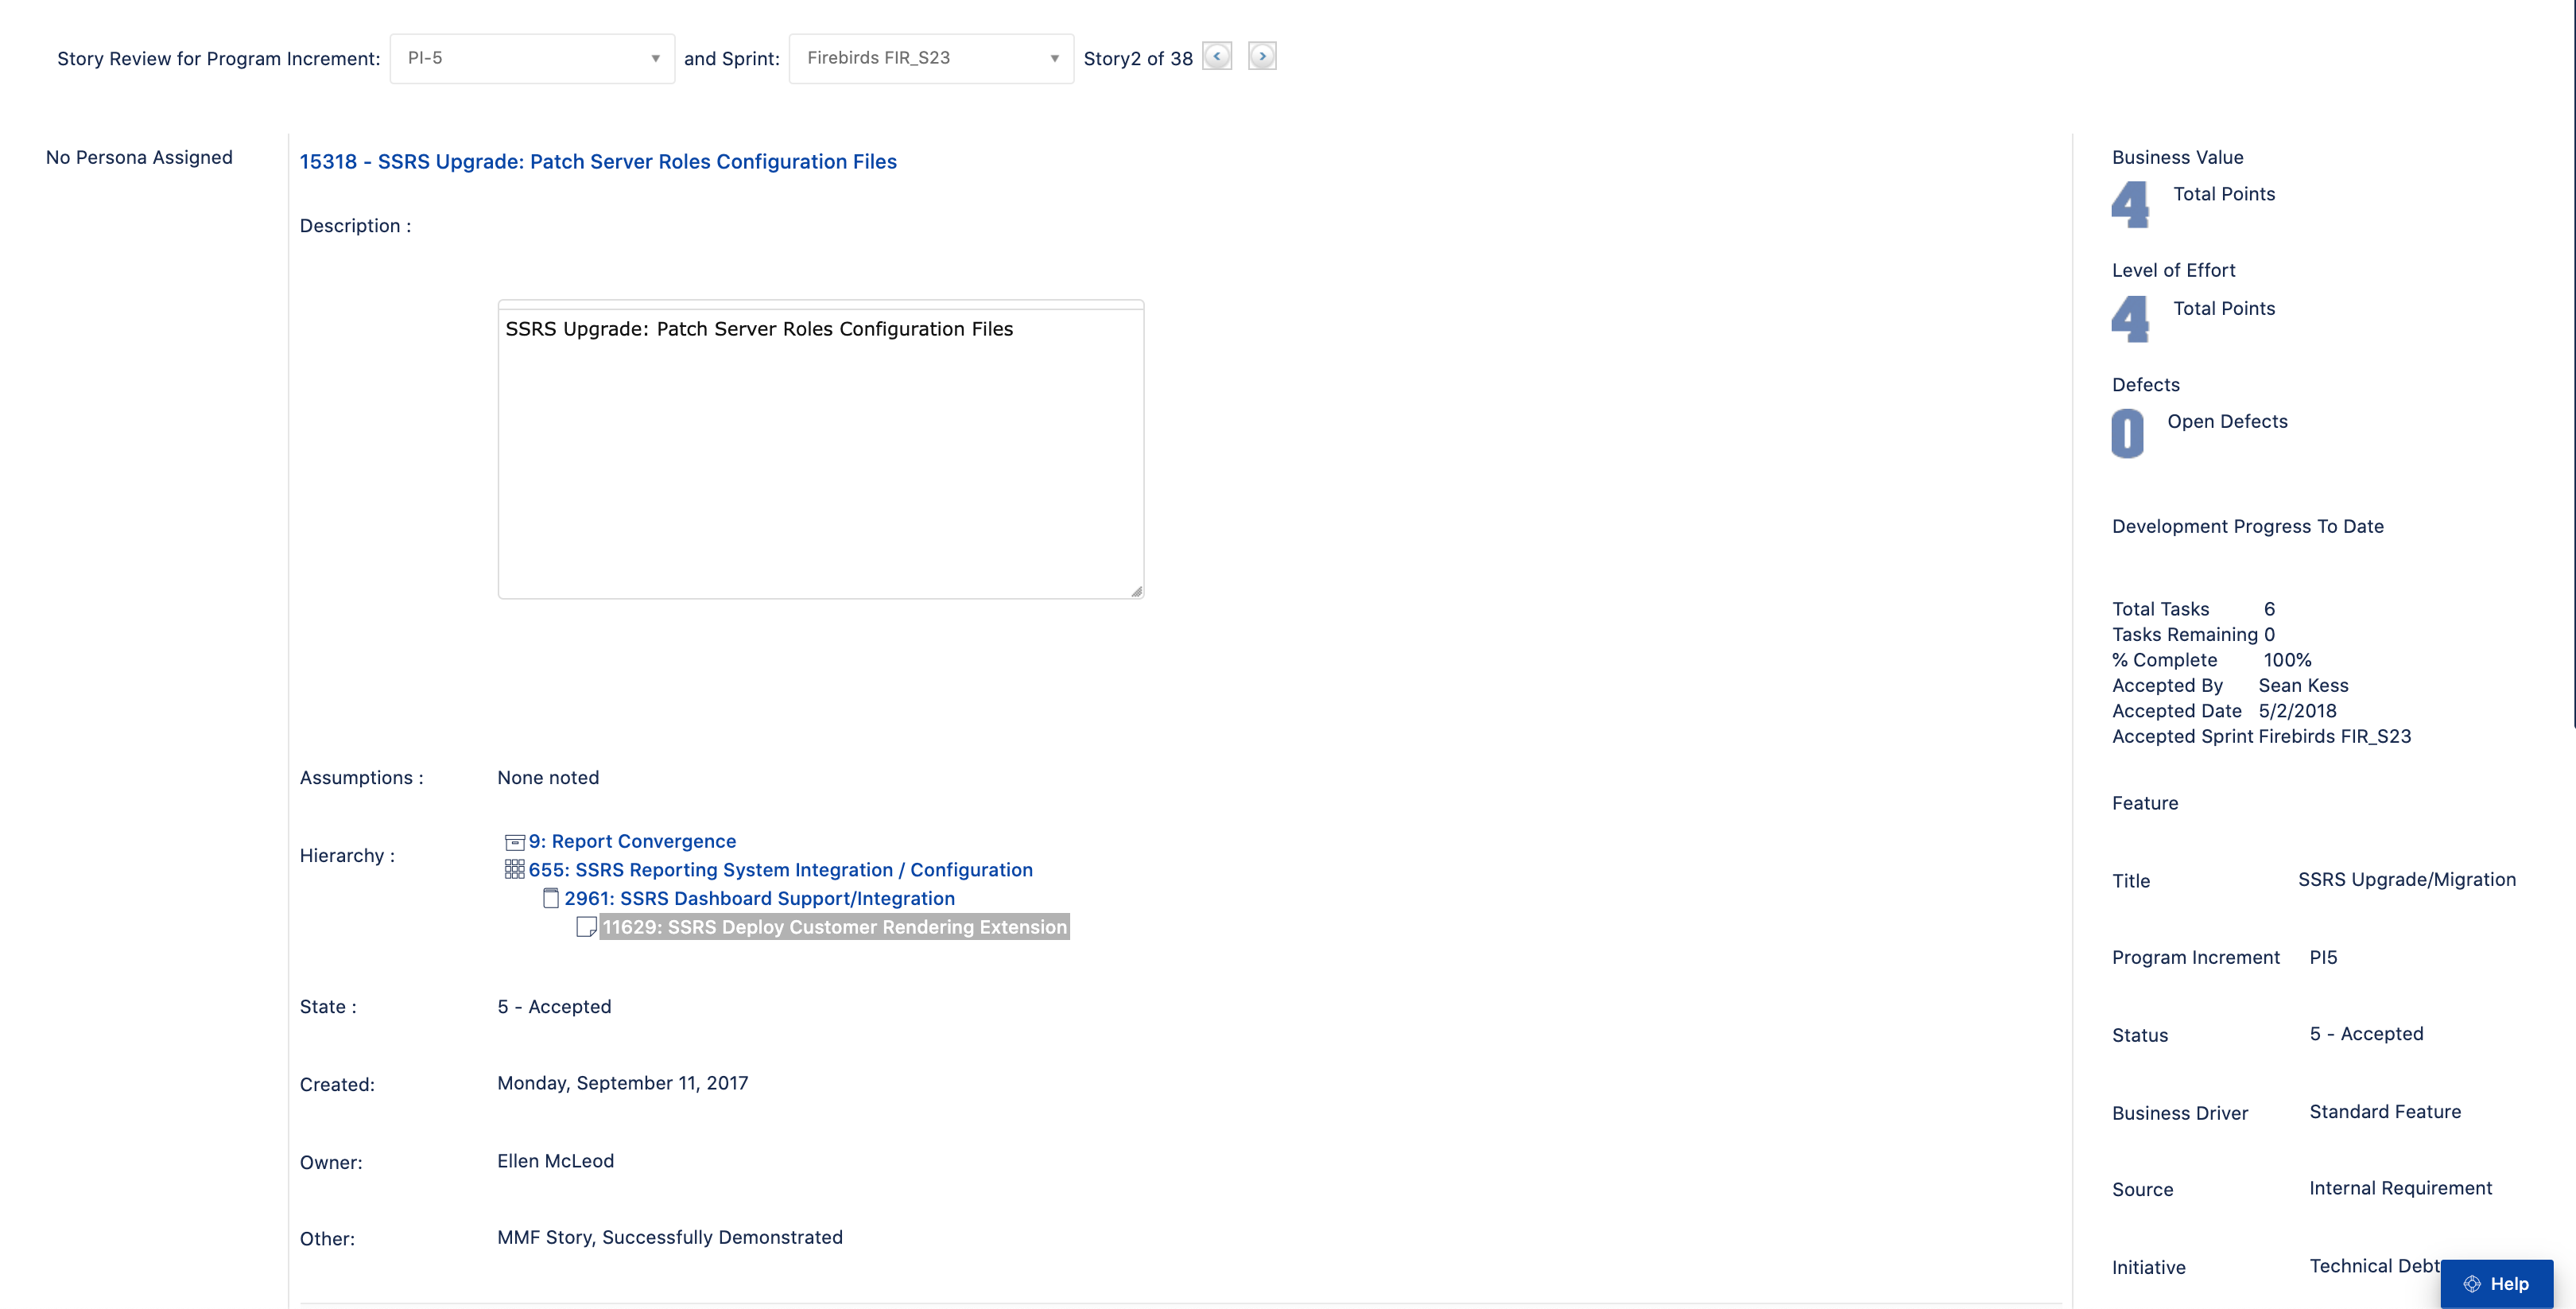Click the previous story arrow

coord(1217,56)
